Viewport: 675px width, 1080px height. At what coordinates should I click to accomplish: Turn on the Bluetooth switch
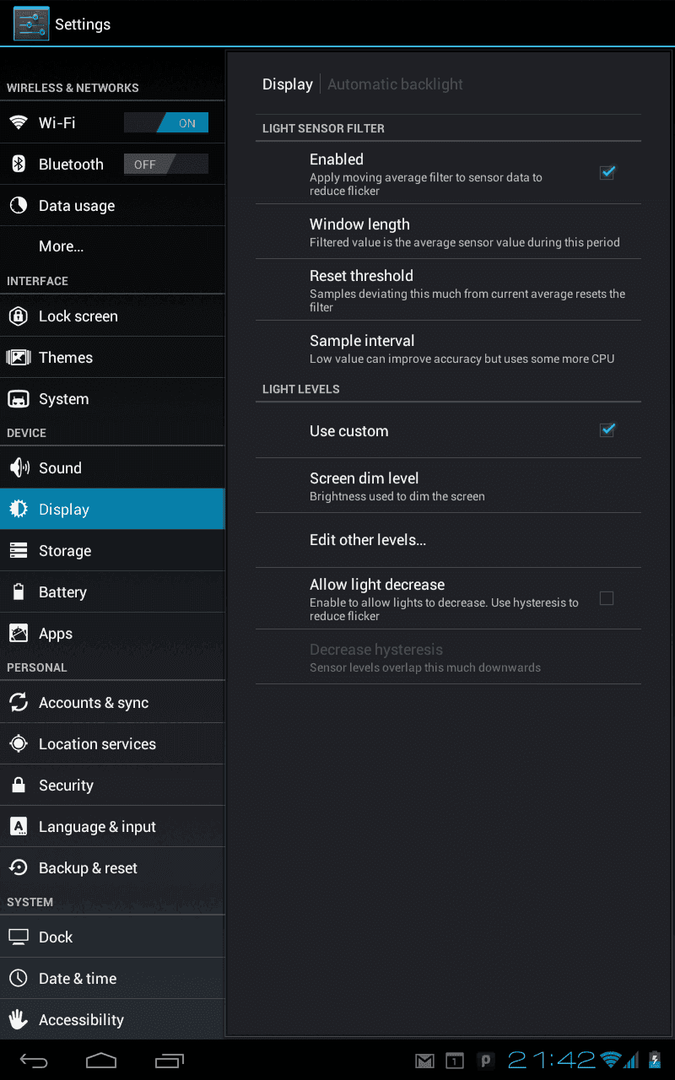(x=166, y=165)
